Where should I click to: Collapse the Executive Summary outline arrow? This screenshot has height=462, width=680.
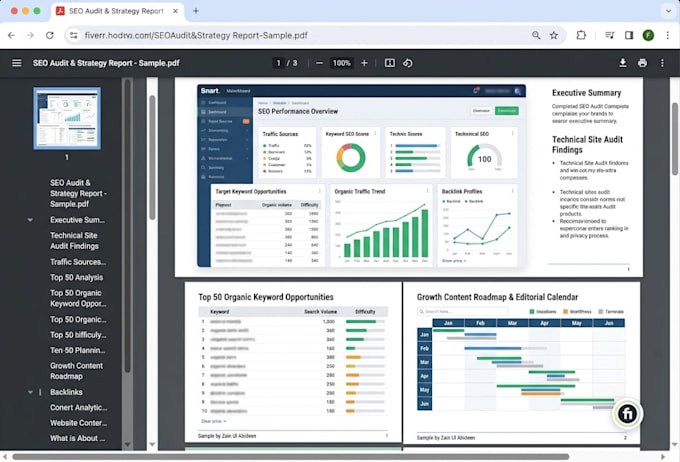pos(30,220)
